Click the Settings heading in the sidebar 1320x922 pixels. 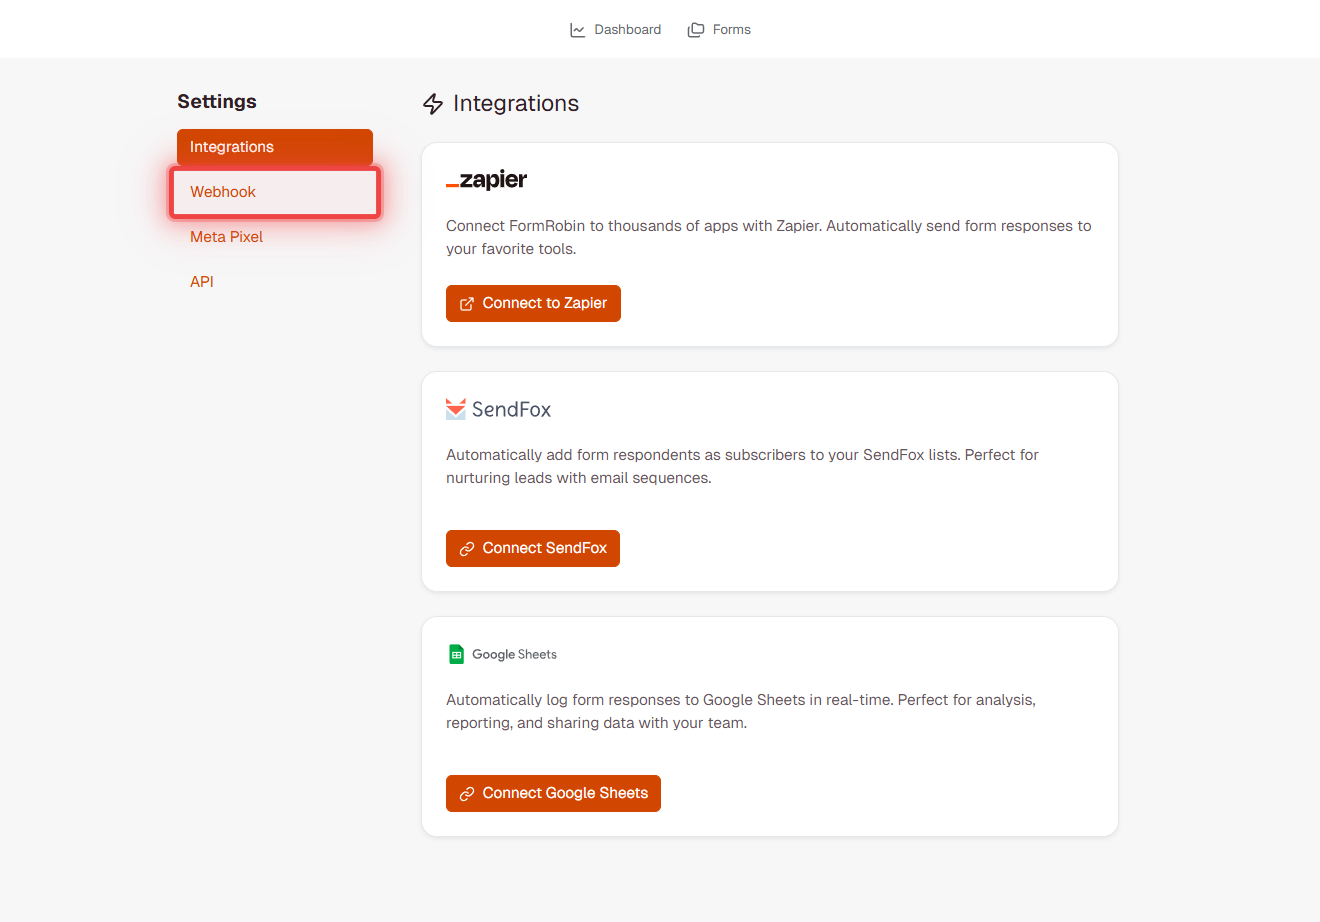point(217,101)
